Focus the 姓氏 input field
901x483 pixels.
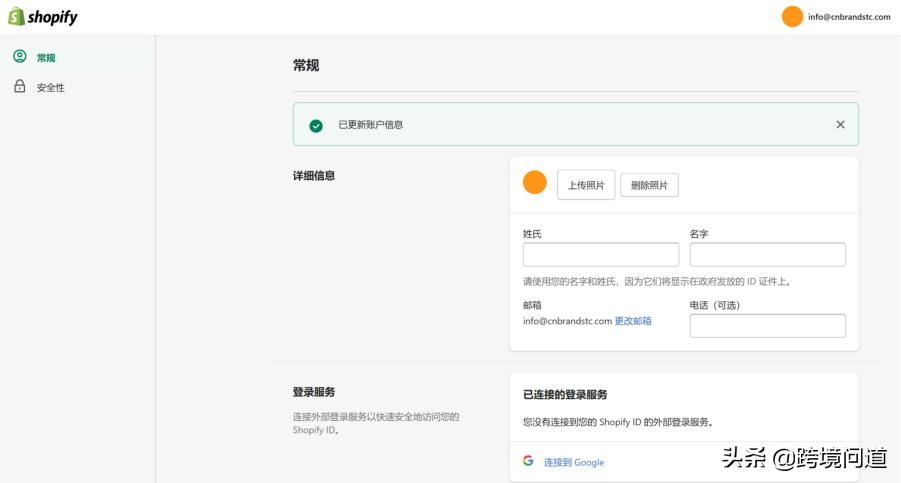600,254
